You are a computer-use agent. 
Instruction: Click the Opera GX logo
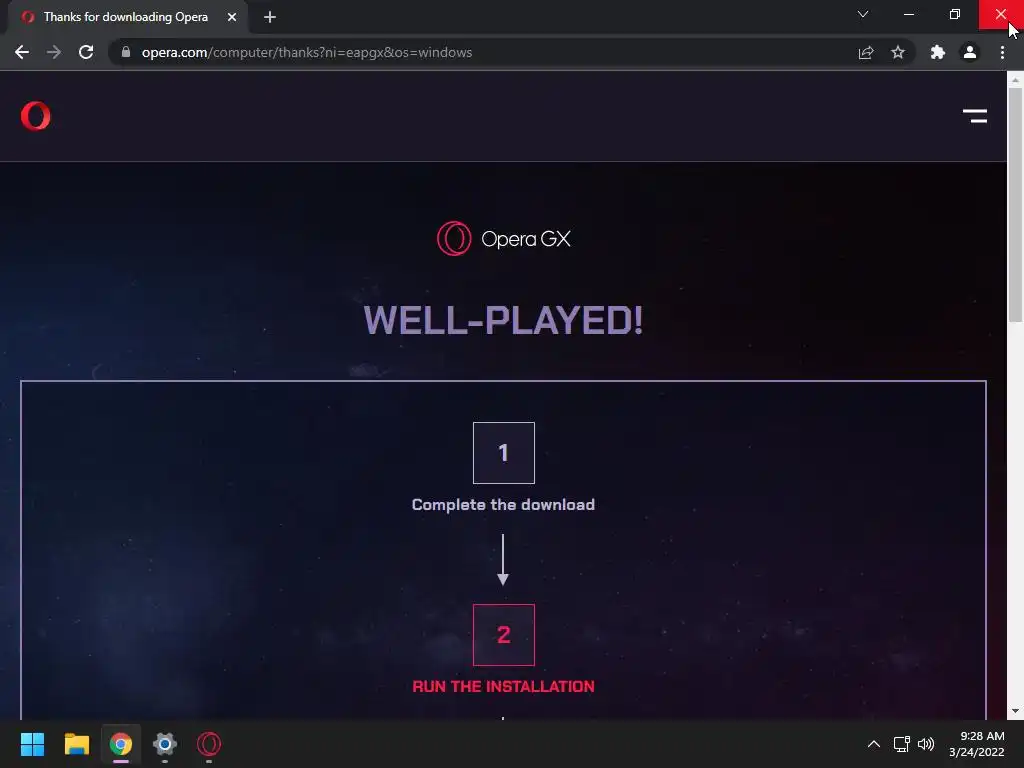click(x=504, y=238)
